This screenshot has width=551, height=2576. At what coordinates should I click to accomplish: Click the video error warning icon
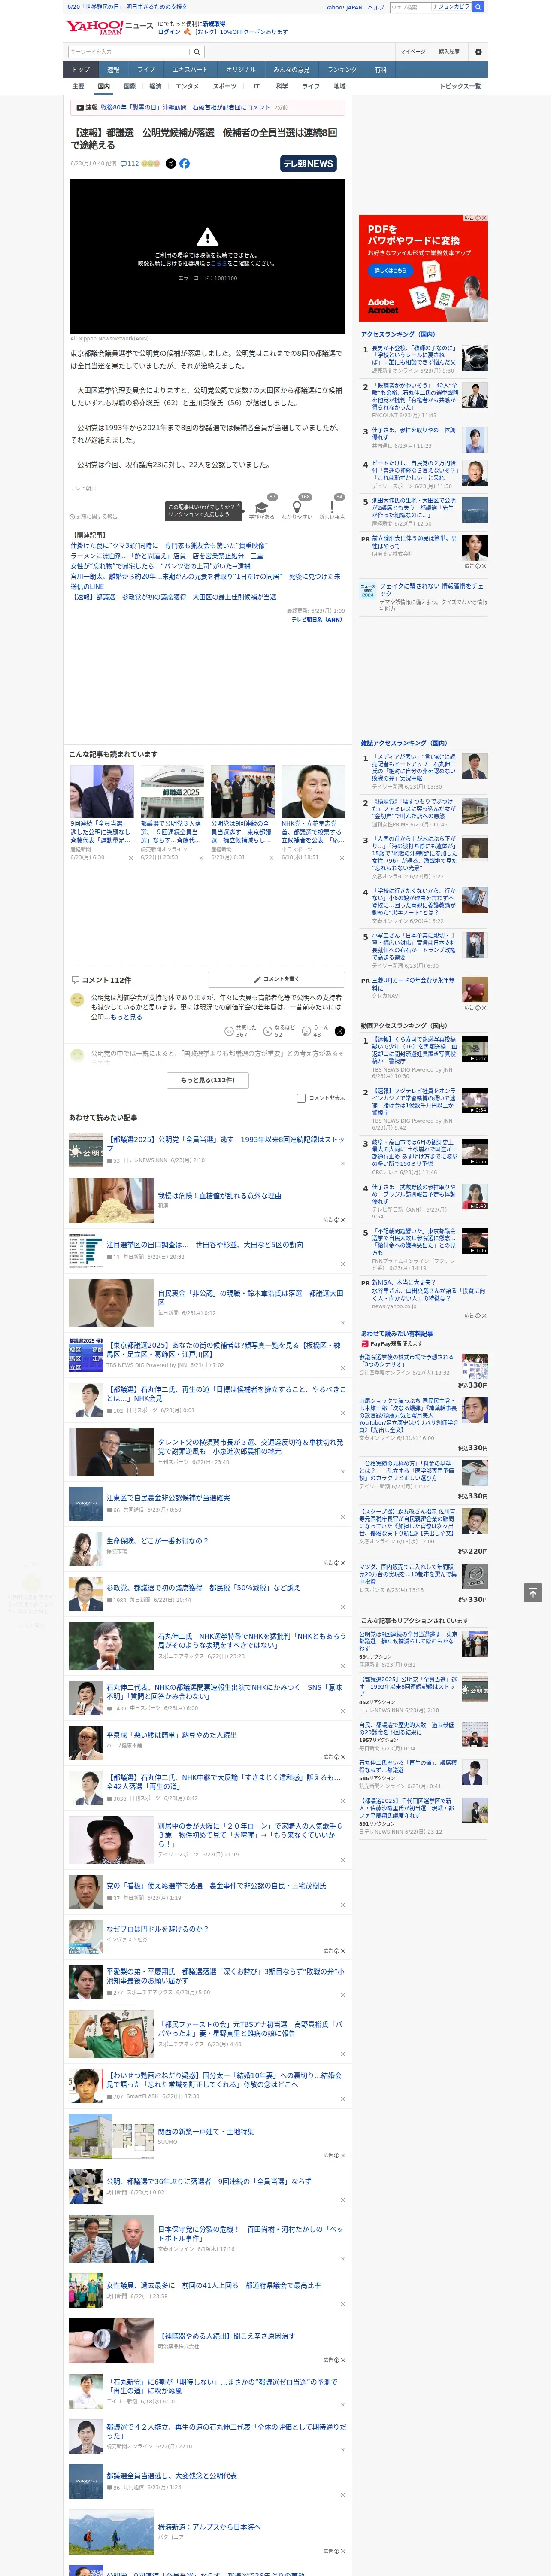(207, 236)
